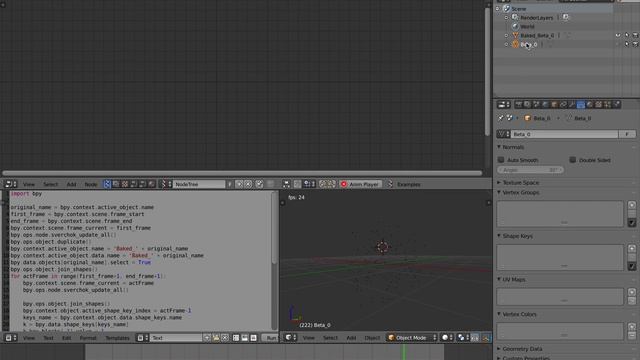Collapse the Vertex Colors panel
The width and height of the screenshot is (640, 360).
click(499, 314)
